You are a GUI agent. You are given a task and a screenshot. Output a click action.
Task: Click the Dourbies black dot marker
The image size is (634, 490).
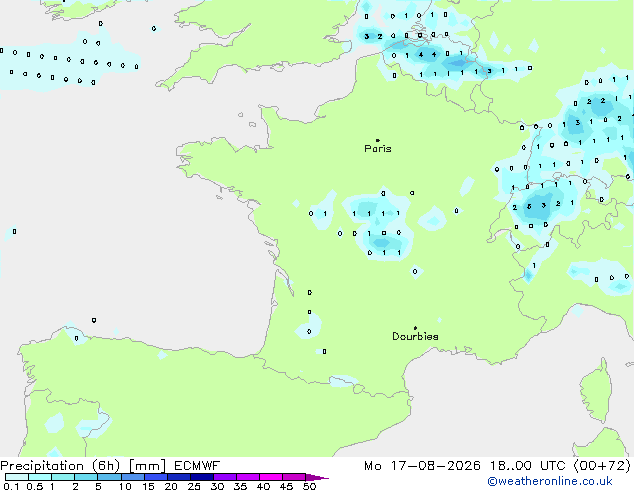[x=415, y=328]
